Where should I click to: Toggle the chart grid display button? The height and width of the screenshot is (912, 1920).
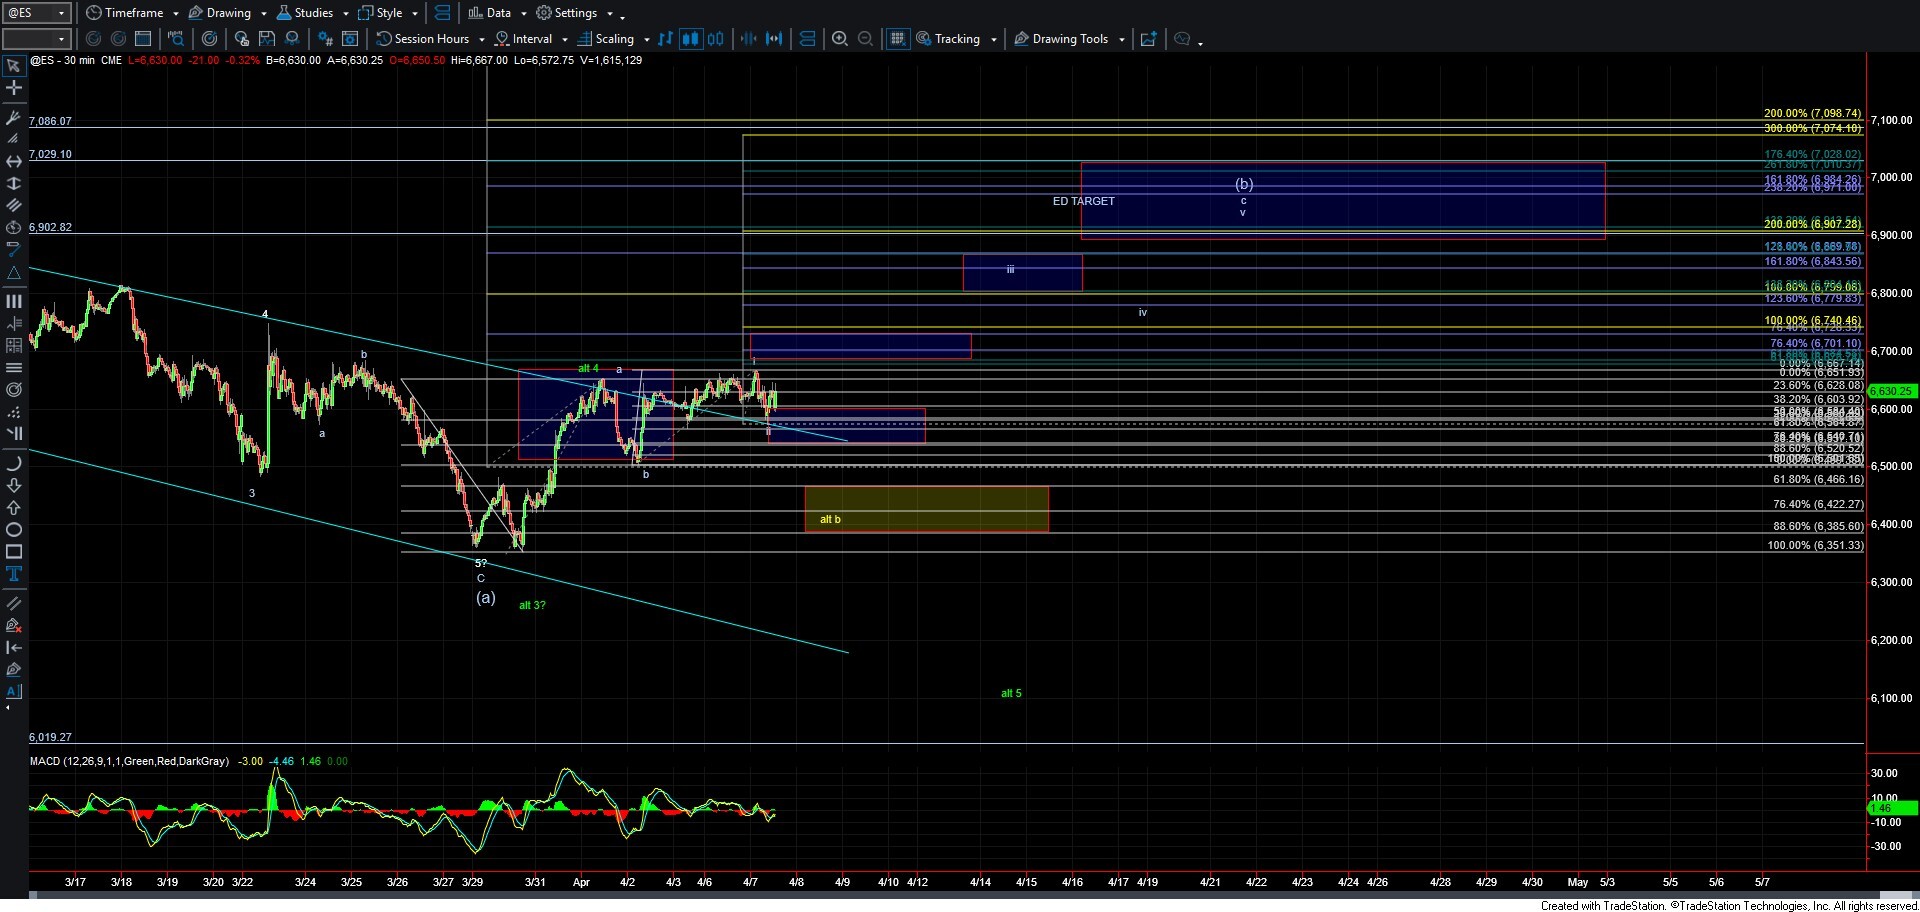(897, 39)
